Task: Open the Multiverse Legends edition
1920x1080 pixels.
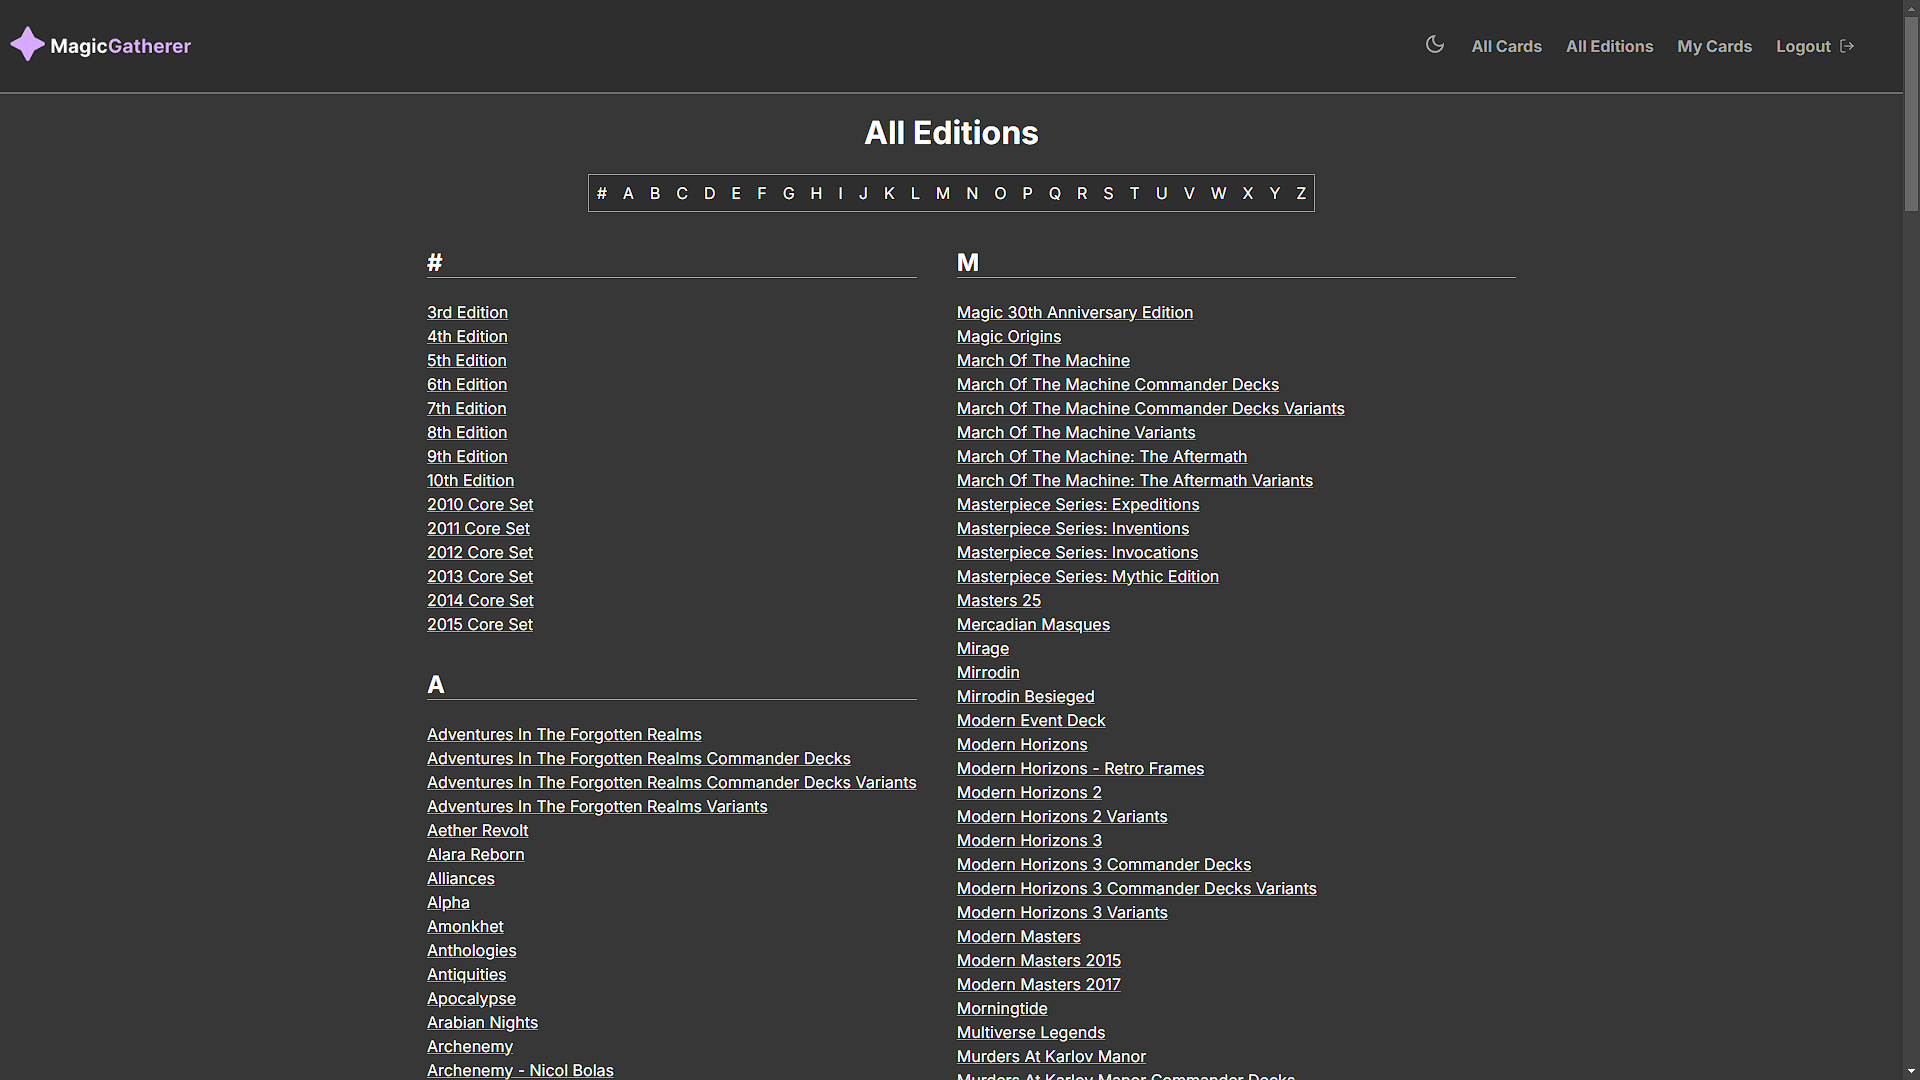Action: 1031,1033
